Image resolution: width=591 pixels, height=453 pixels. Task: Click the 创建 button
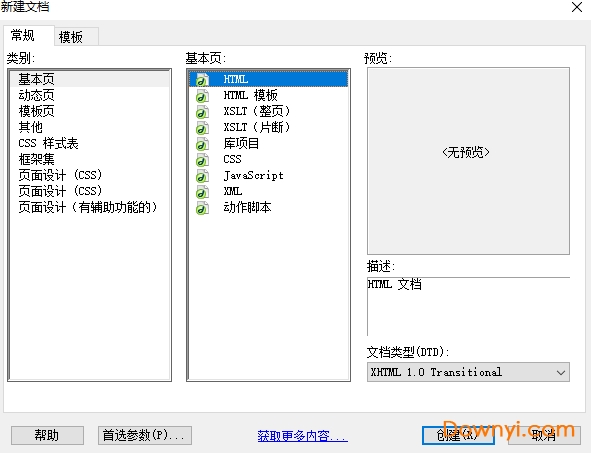(458, 435)
